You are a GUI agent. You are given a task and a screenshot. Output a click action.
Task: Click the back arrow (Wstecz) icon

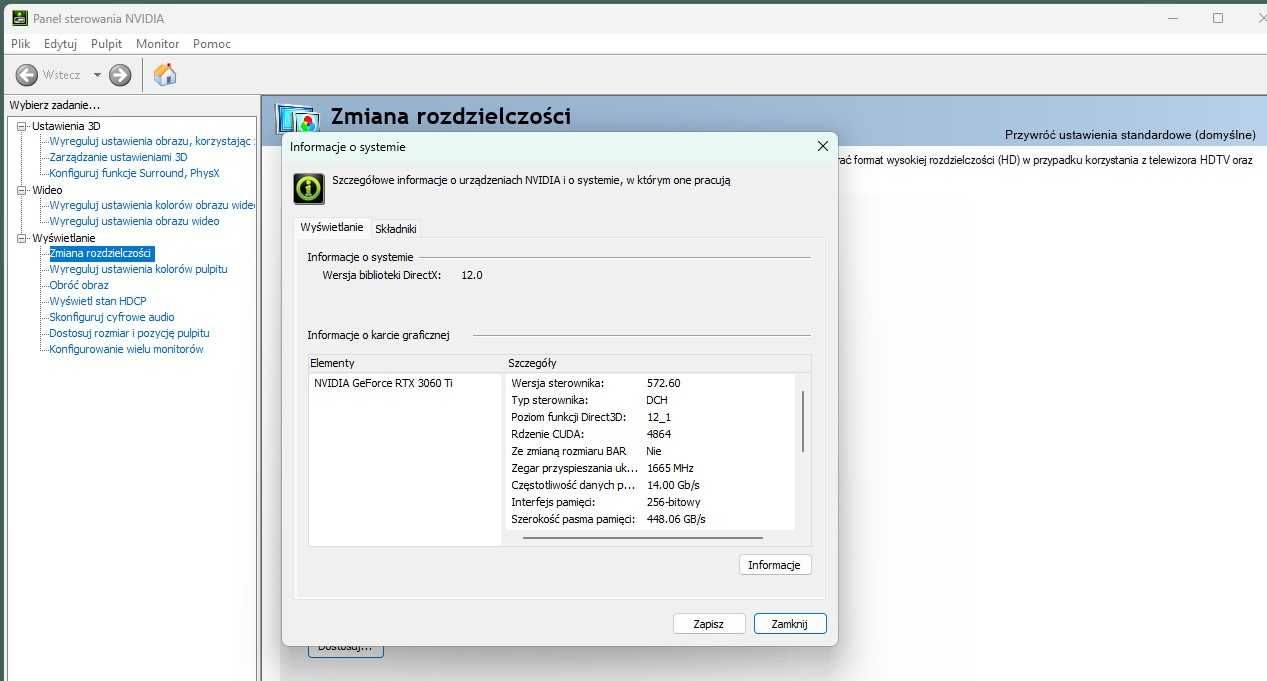tap(27, 75)
